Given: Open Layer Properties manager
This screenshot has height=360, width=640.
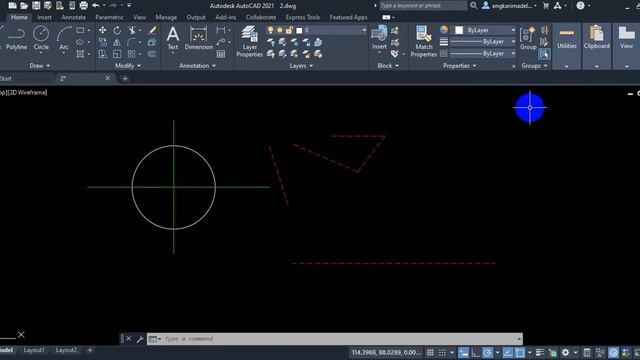Looking at the screenshot, I should pos(249,41).
